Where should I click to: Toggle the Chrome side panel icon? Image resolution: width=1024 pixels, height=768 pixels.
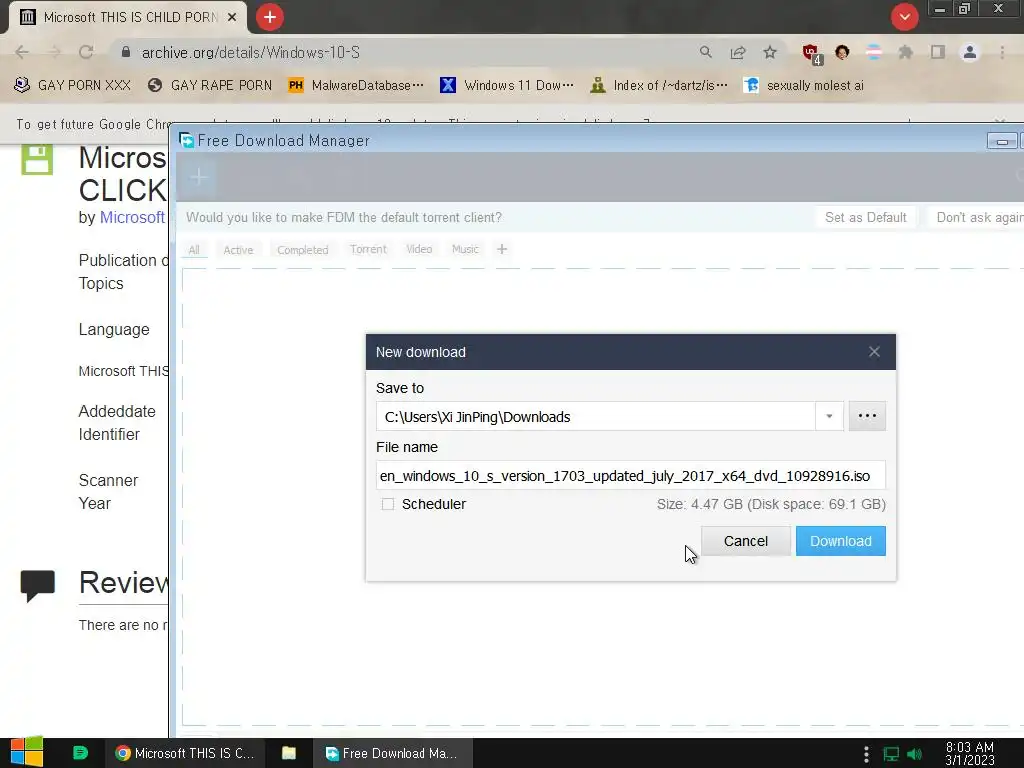[x=938, y=52]
